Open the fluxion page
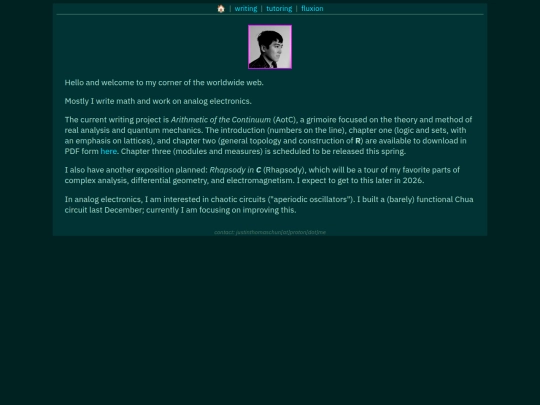Viewport: 540px width, 405px height. (312, 9)
